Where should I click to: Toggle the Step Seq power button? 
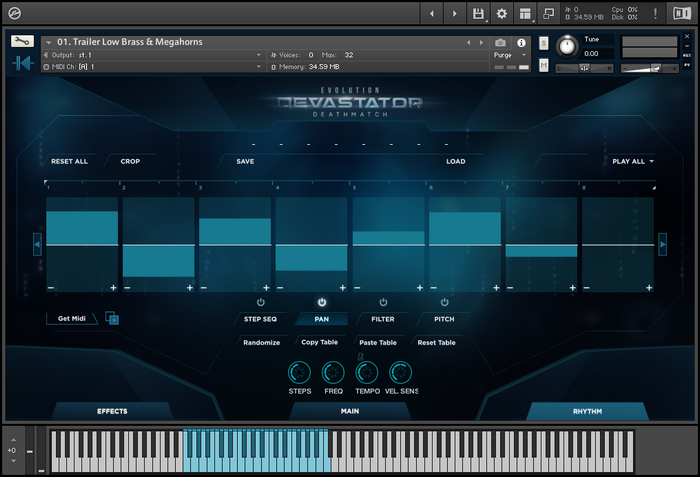[261, 302]
